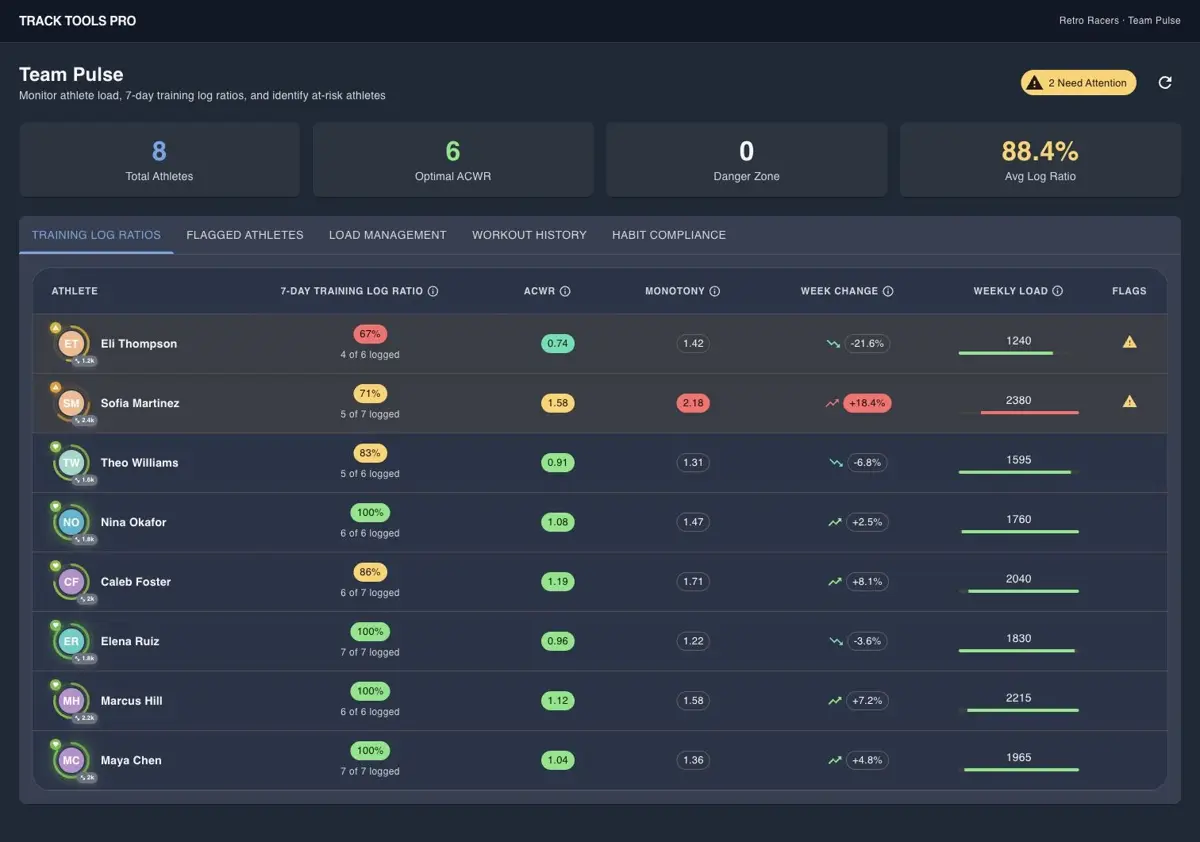Screen dimensions: 1200x842
Task: Click upward trend icon in Caleb Foster row
Action: [x=835, y=581]
